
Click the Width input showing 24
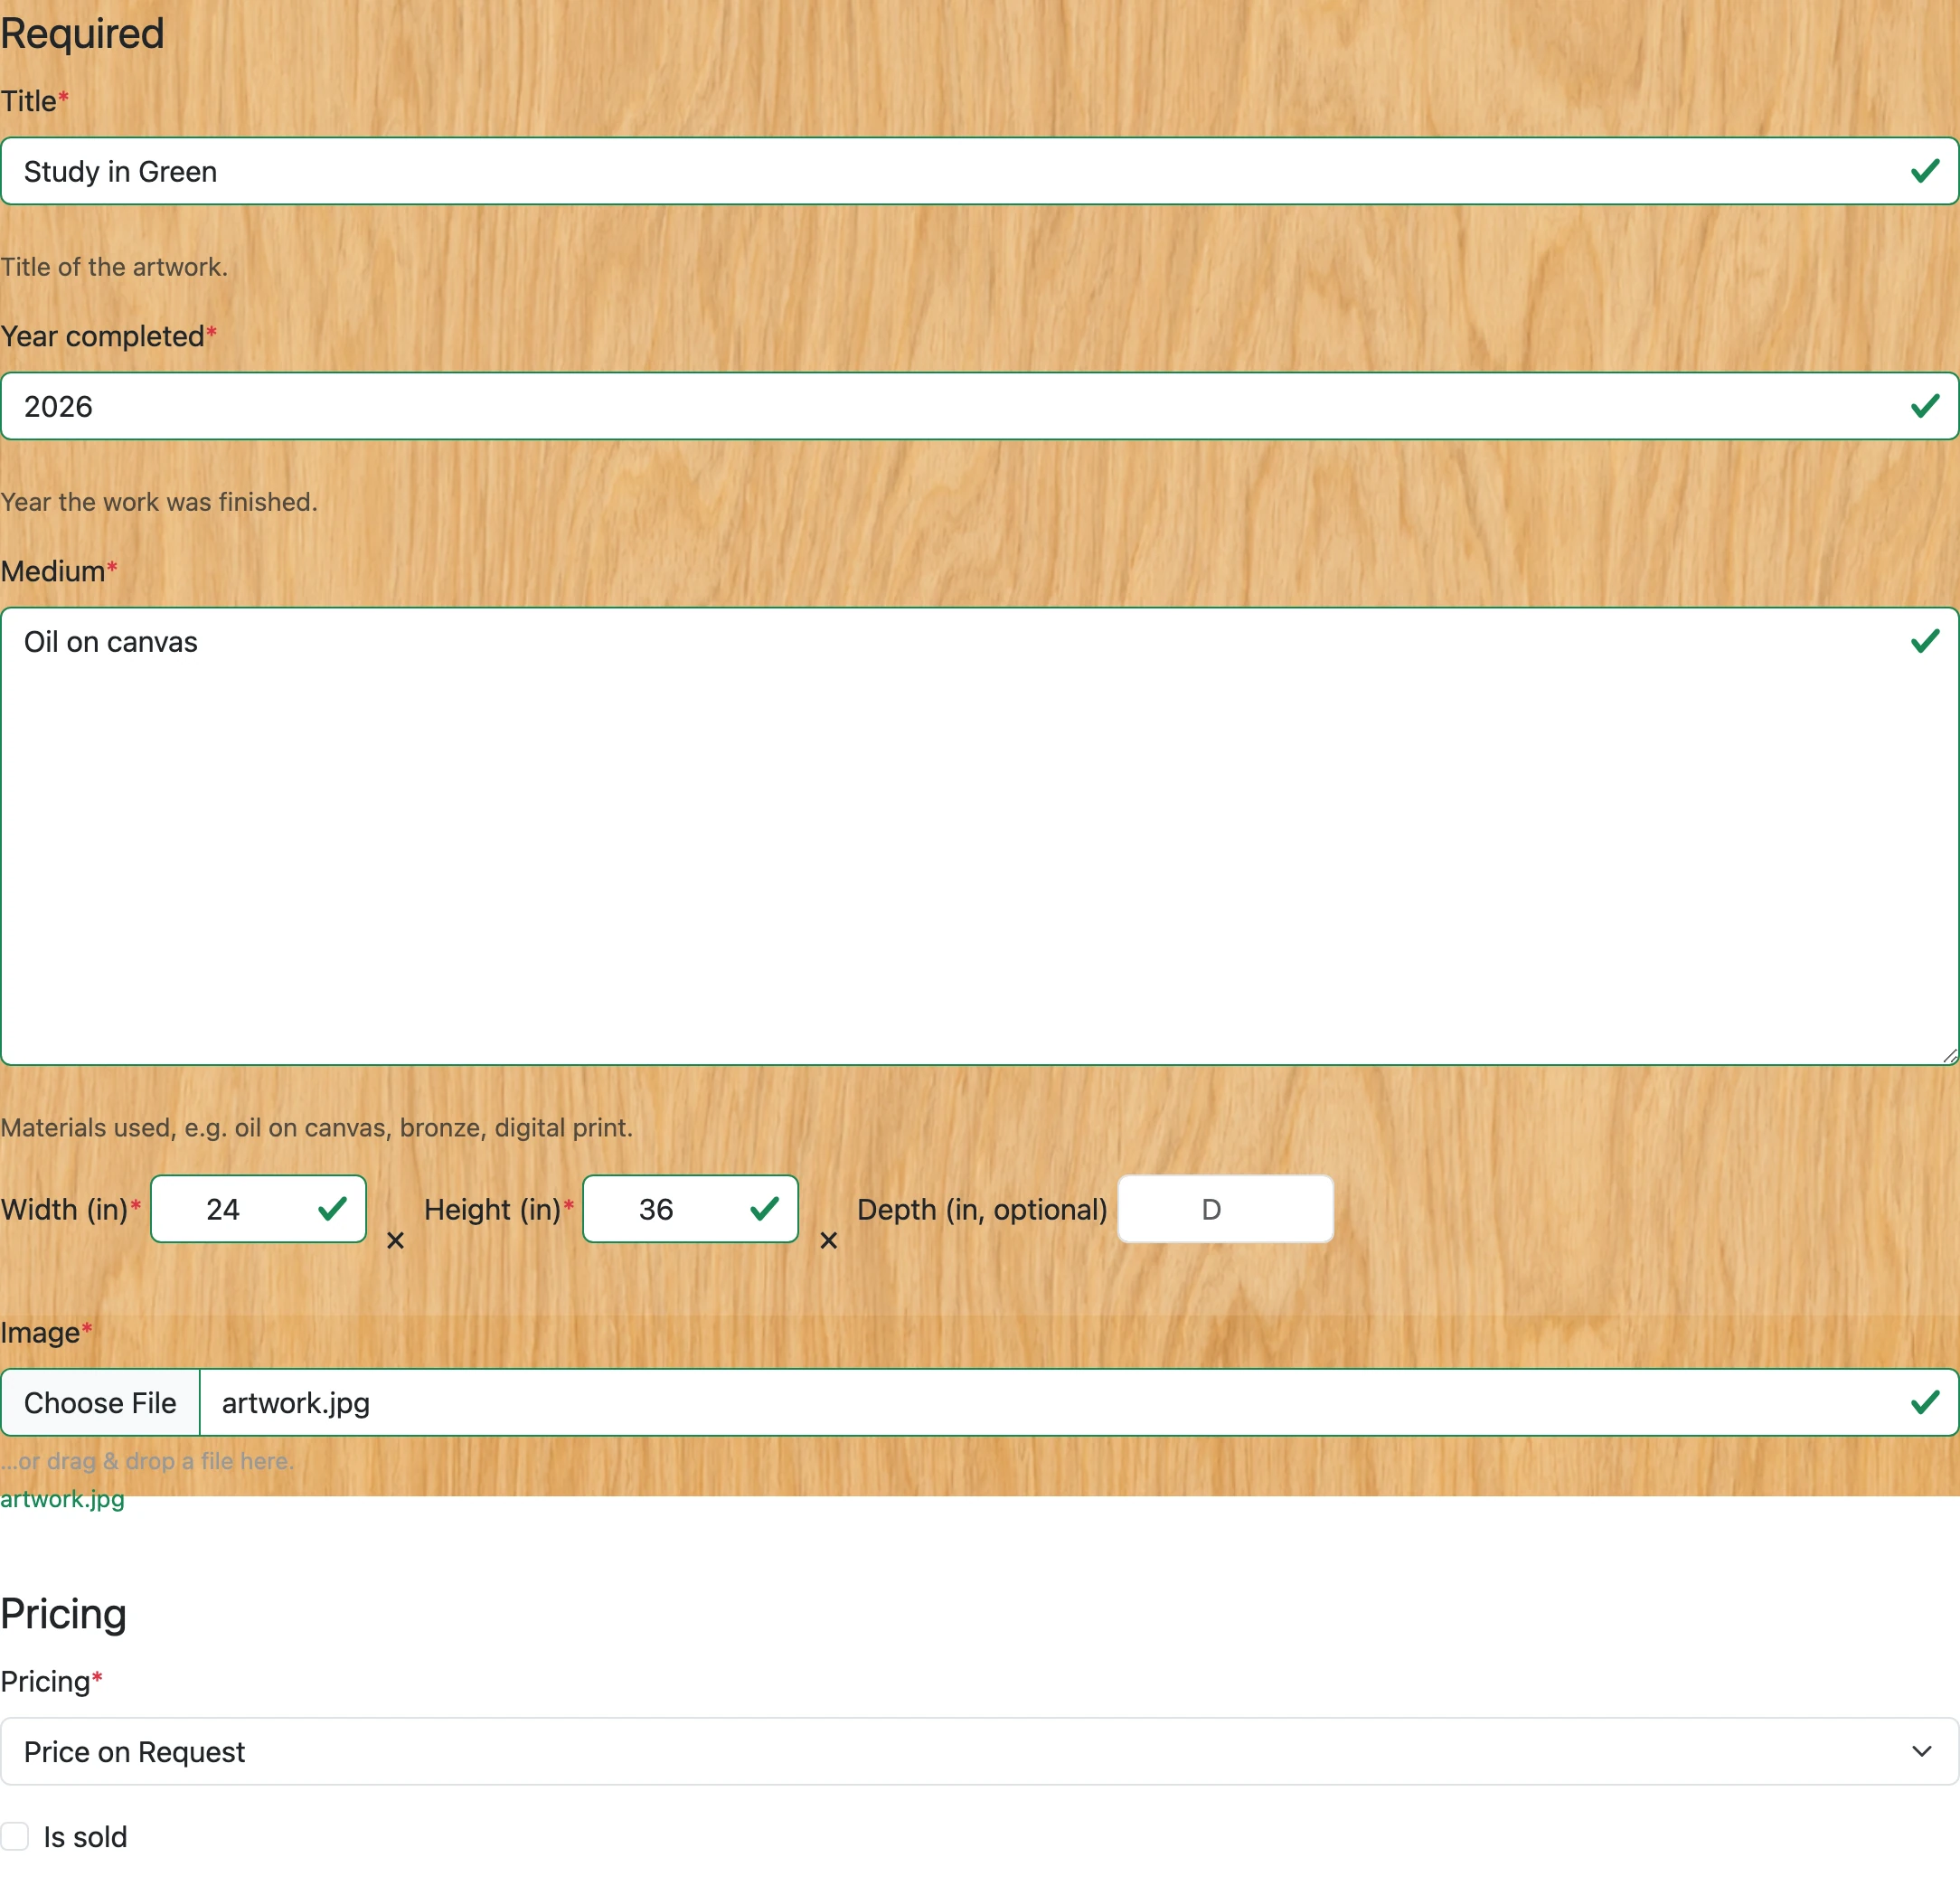(258, 1209)
